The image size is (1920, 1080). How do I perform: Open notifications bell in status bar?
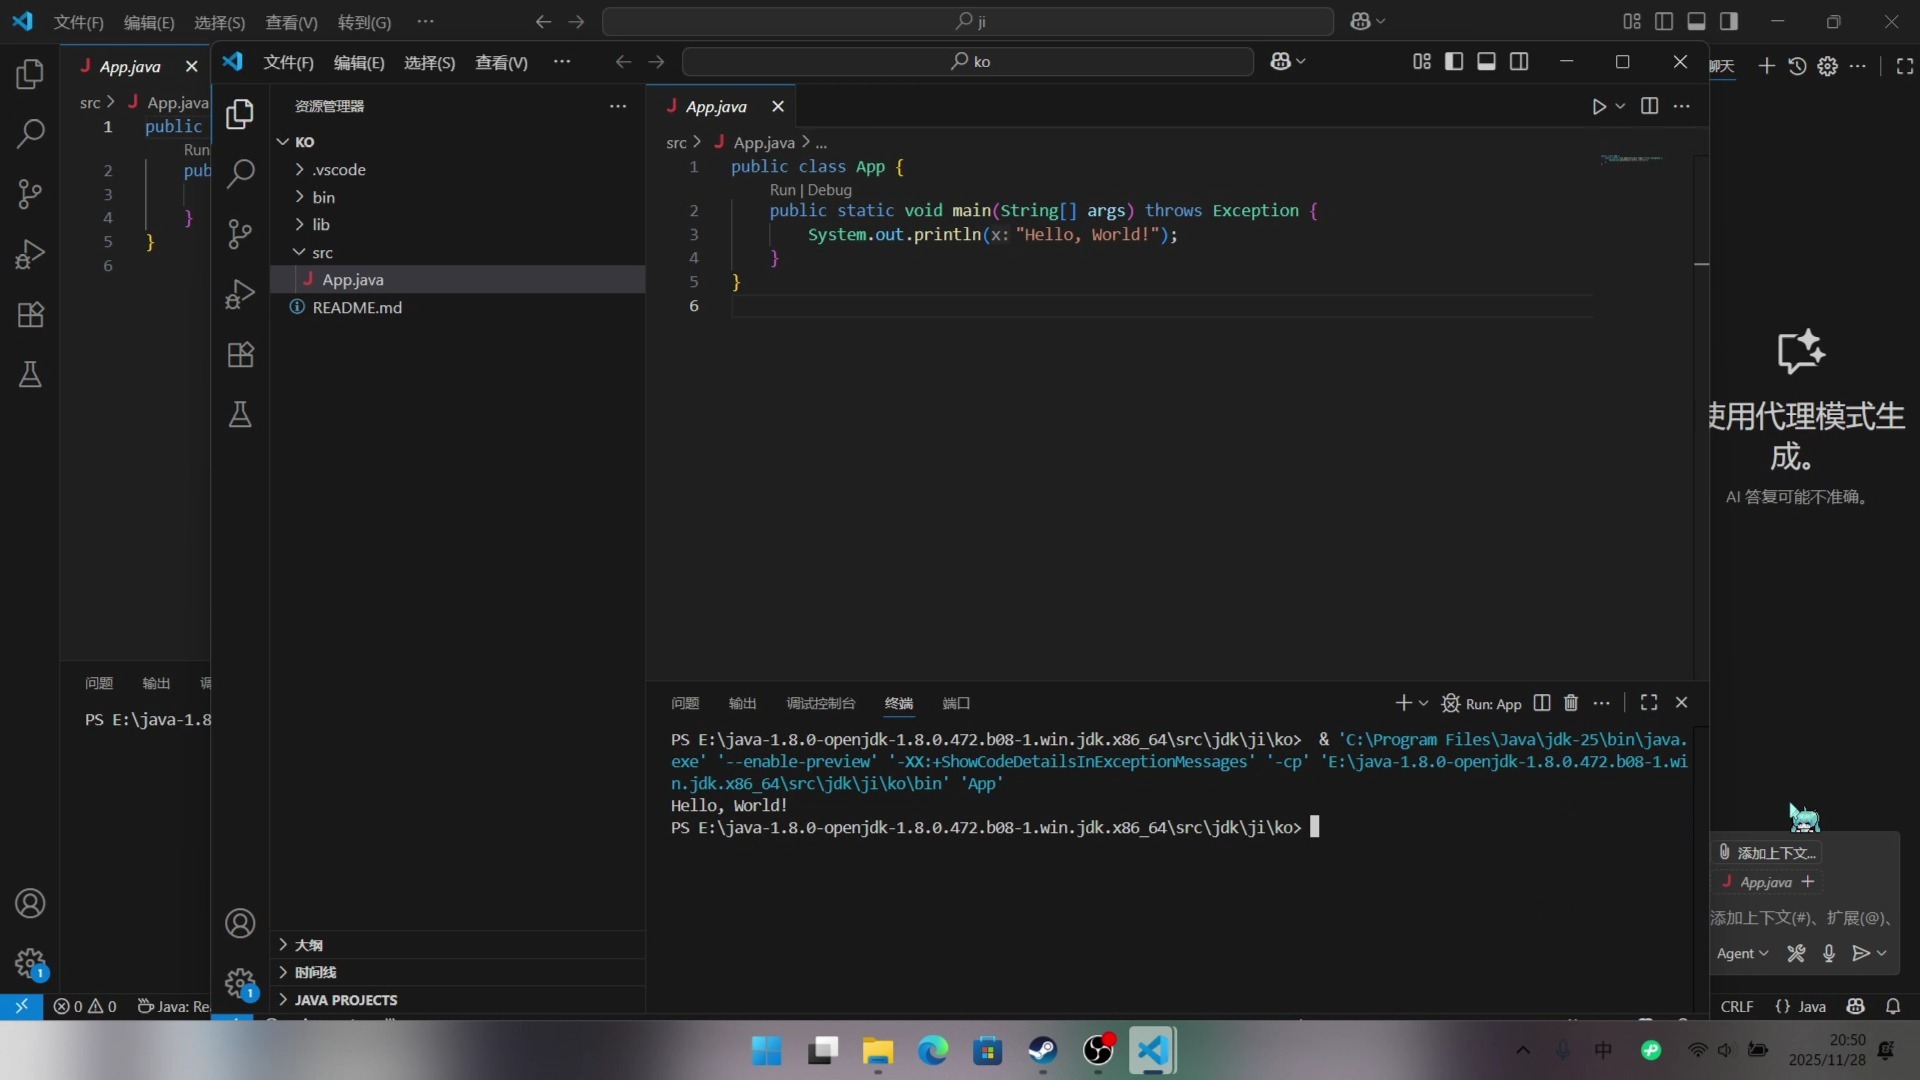tap(1893, 1007)
